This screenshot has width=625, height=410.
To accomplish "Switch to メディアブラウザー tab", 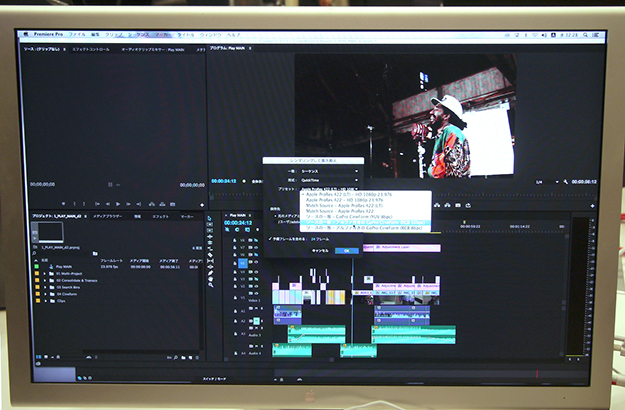I will pyautogui.click(x=107, y=216).
